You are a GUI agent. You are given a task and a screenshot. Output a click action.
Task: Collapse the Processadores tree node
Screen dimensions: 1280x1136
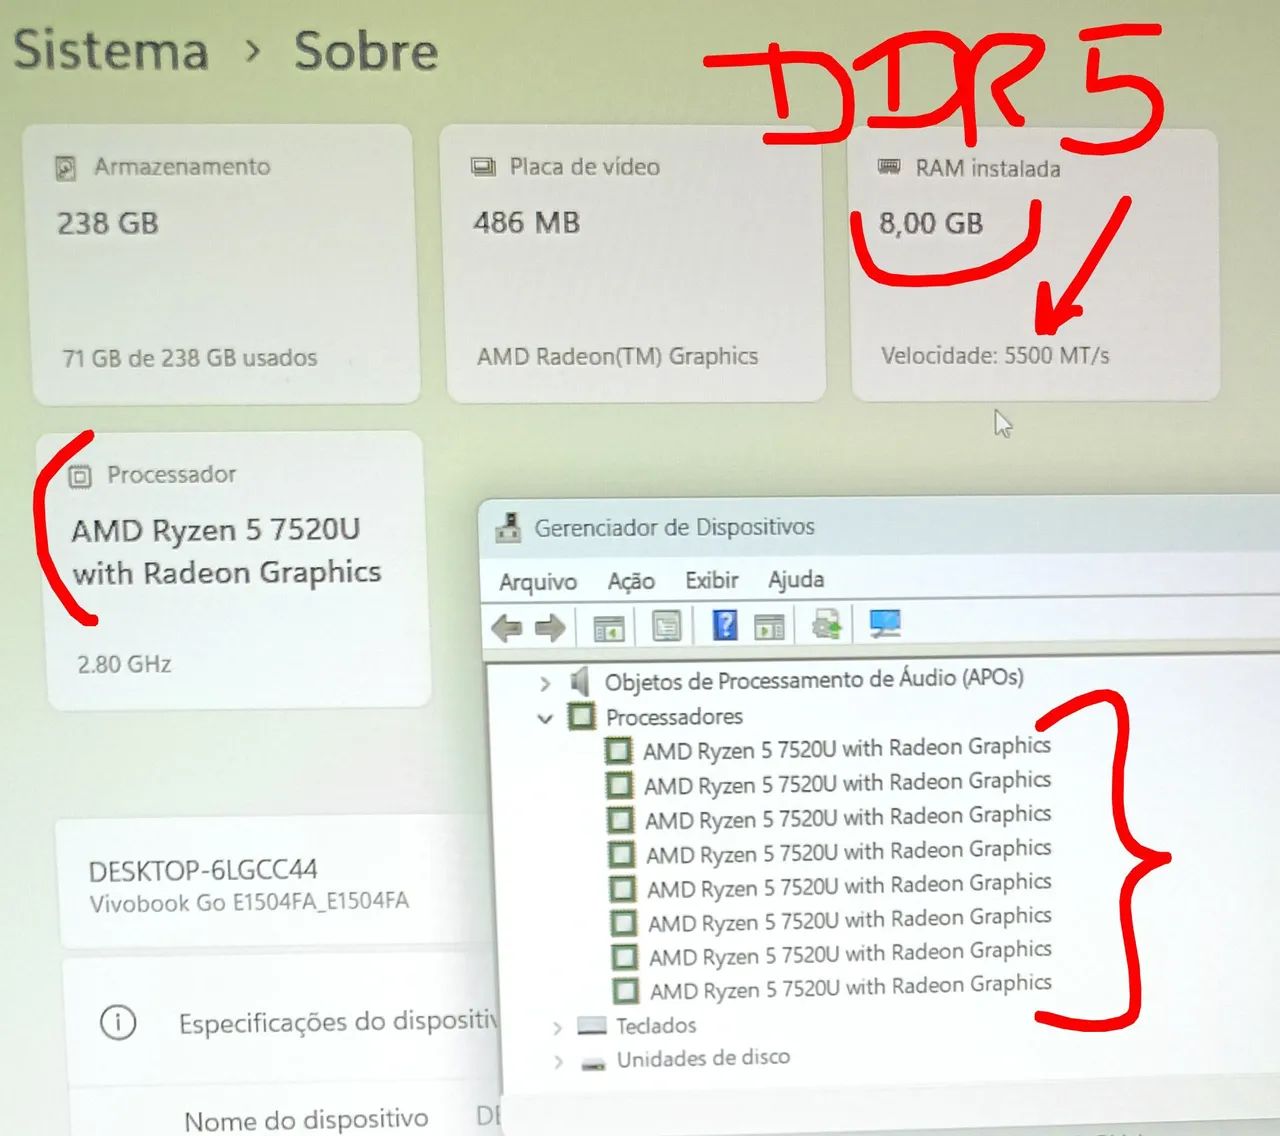point(545,718)
